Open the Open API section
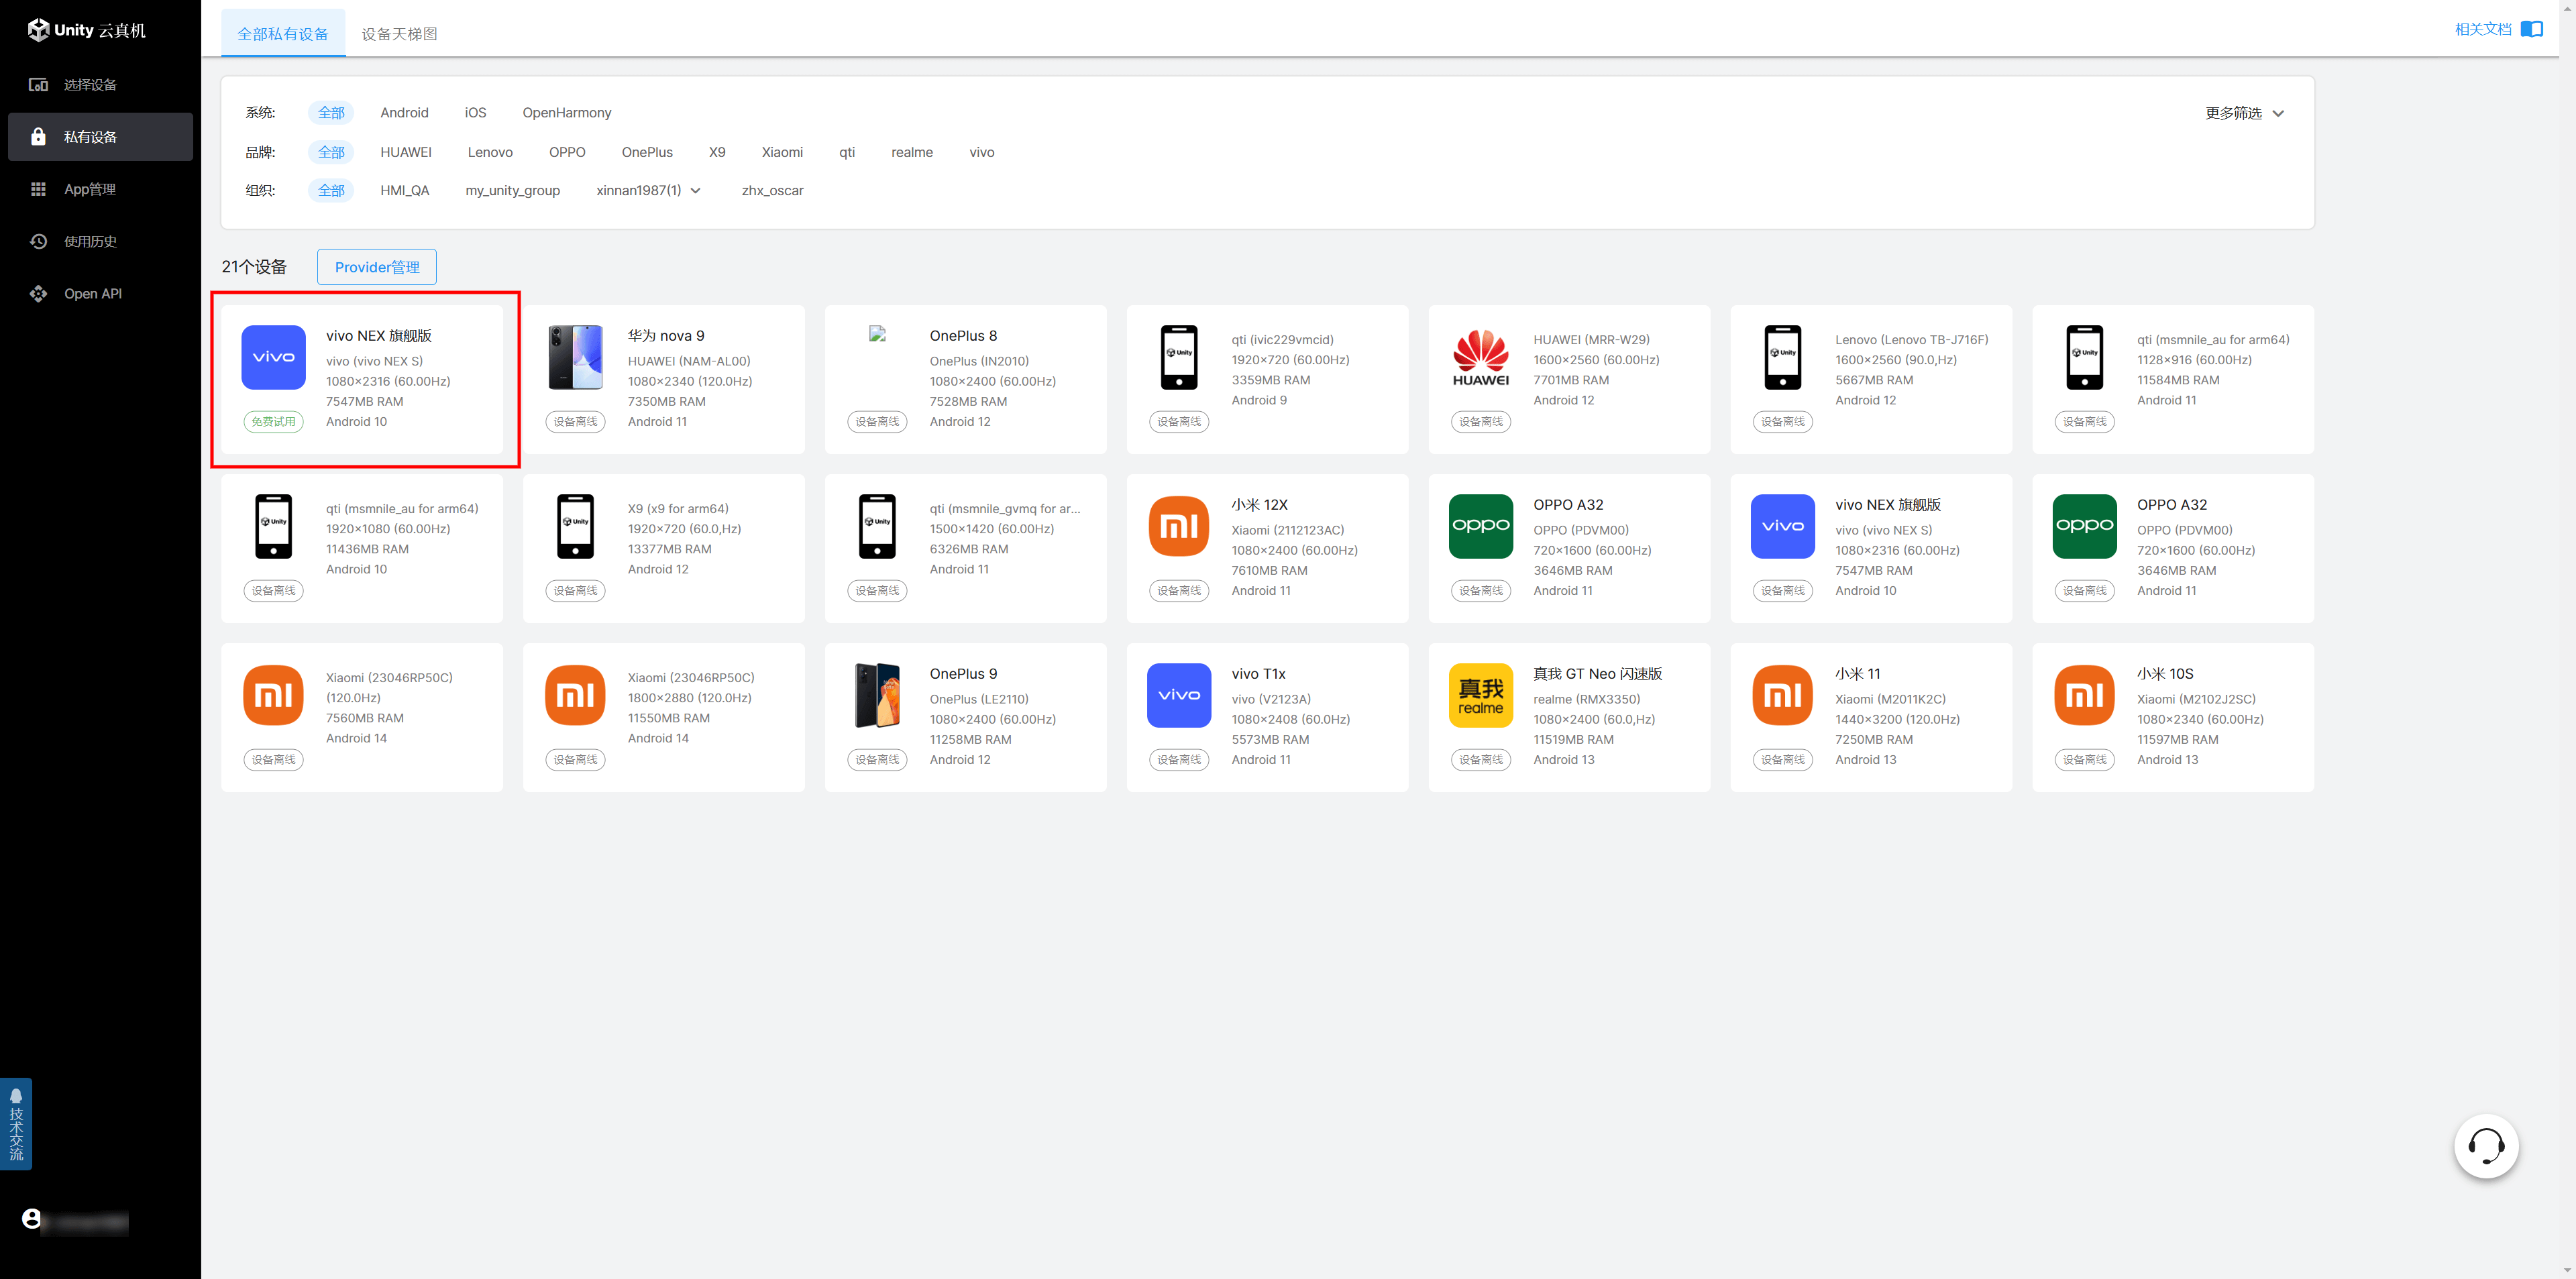Screen dimensions: 2576x1279 (x=92, y=294)
